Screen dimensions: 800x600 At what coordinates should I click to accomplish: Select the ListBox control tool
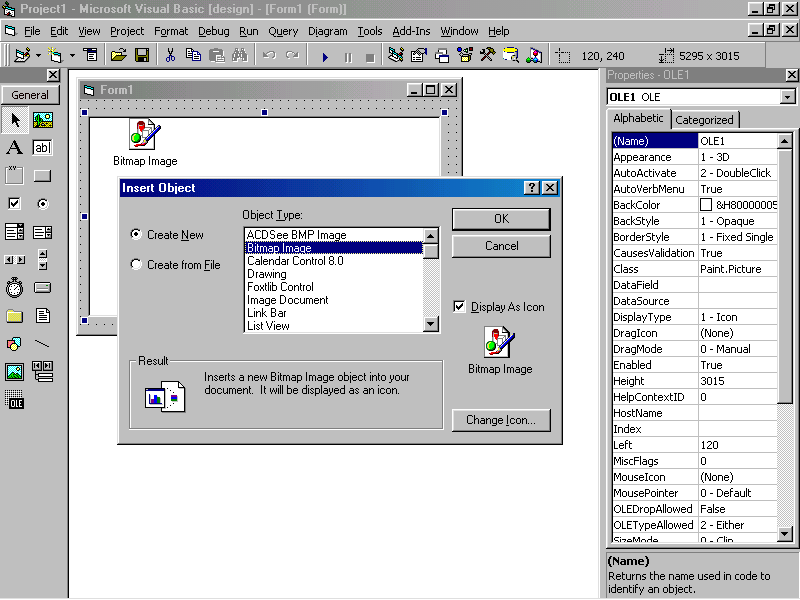point(43,232)
